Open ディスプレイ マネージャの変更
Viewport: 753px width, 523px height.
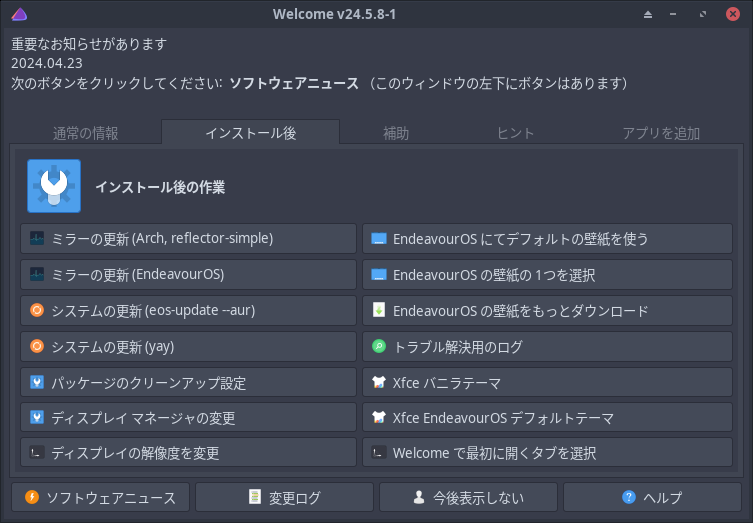[188, 417]
